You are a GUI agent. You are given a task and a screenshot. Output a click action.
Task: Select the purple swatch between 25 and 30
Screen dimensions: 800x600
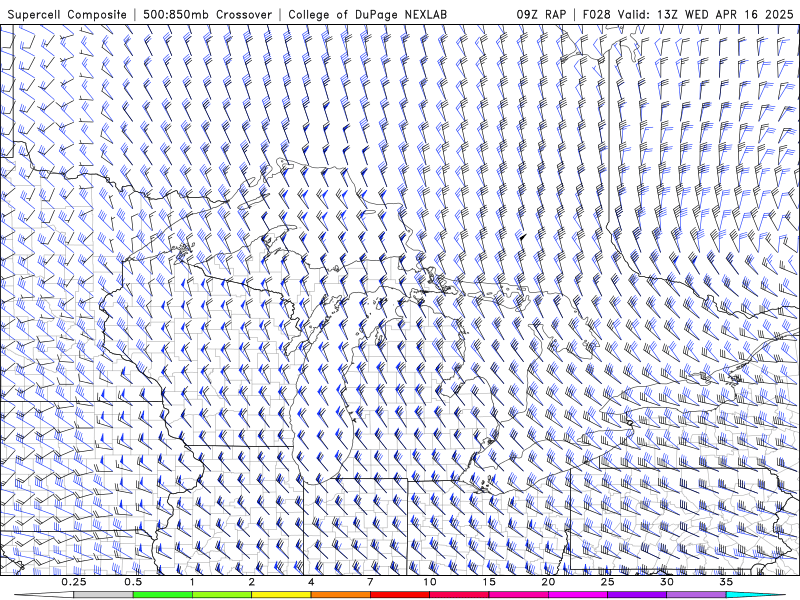[637, 595]
